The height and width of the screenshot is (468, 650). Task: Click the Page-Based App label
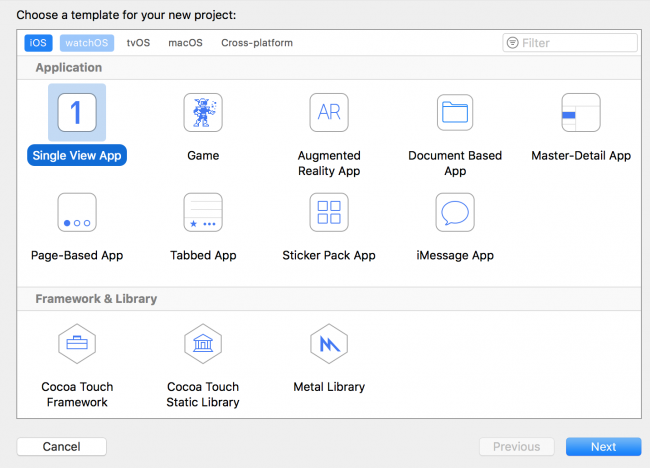[77, 255]
